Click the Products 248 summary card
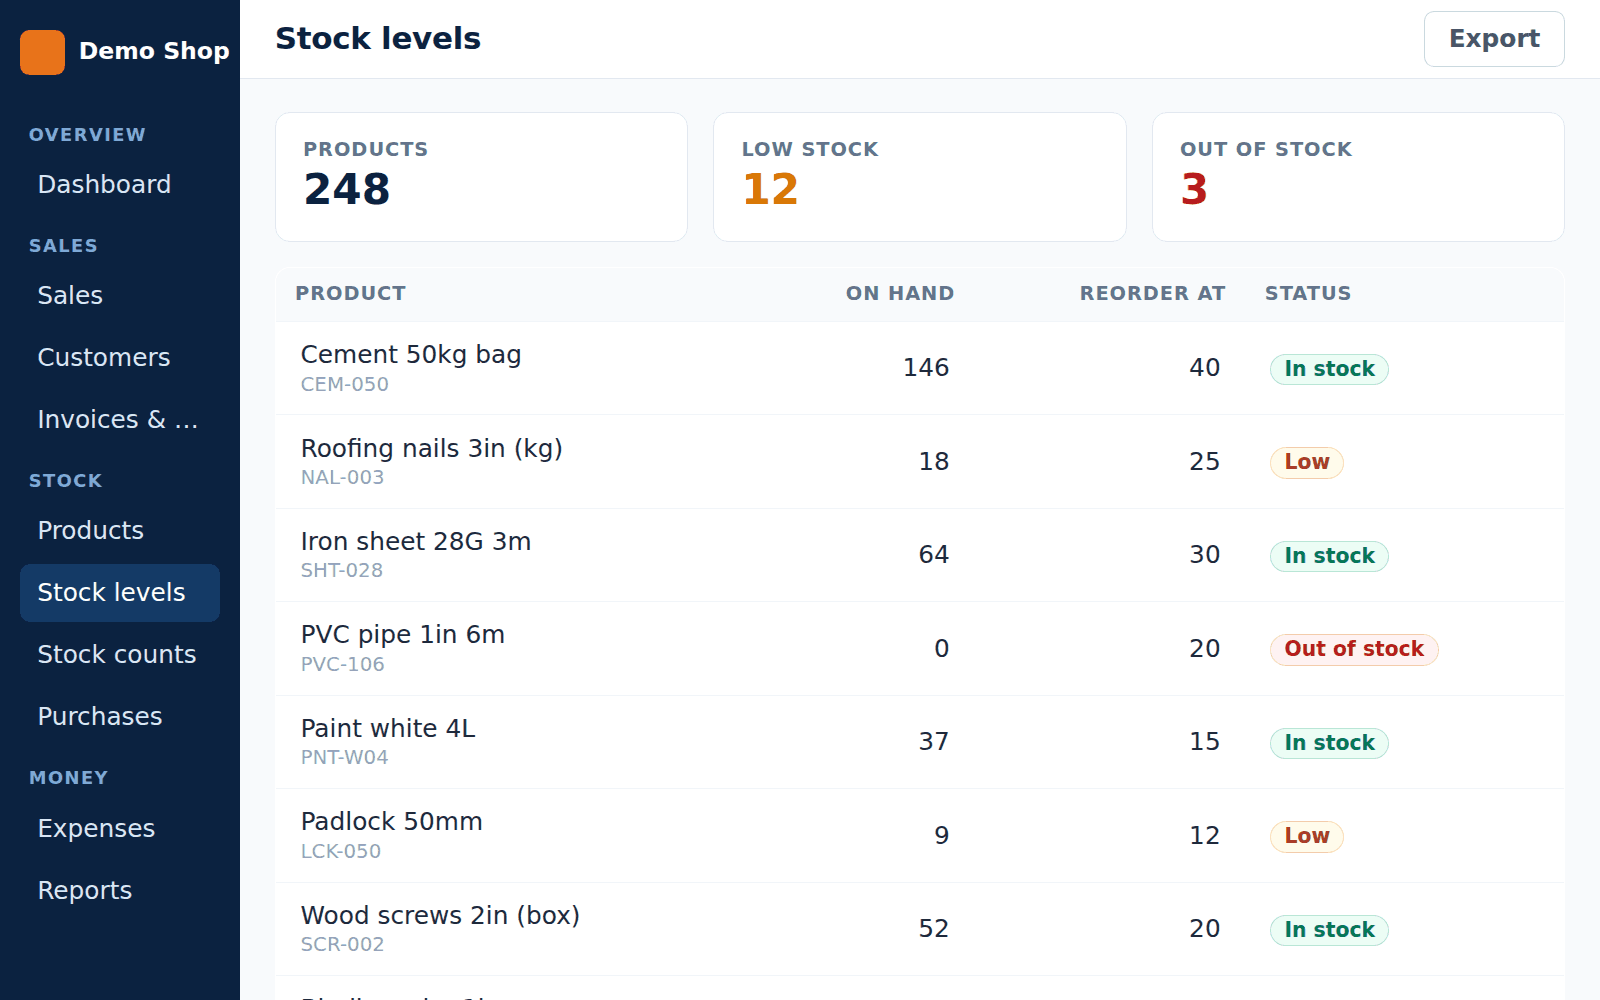 (481, 177)
